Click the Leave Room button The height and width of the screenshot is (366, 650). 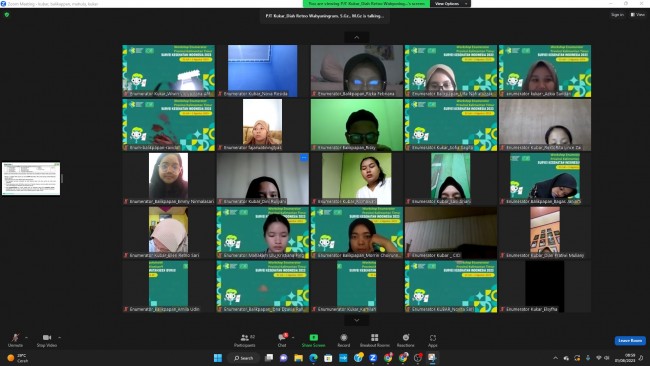click(x=630, y=340)
